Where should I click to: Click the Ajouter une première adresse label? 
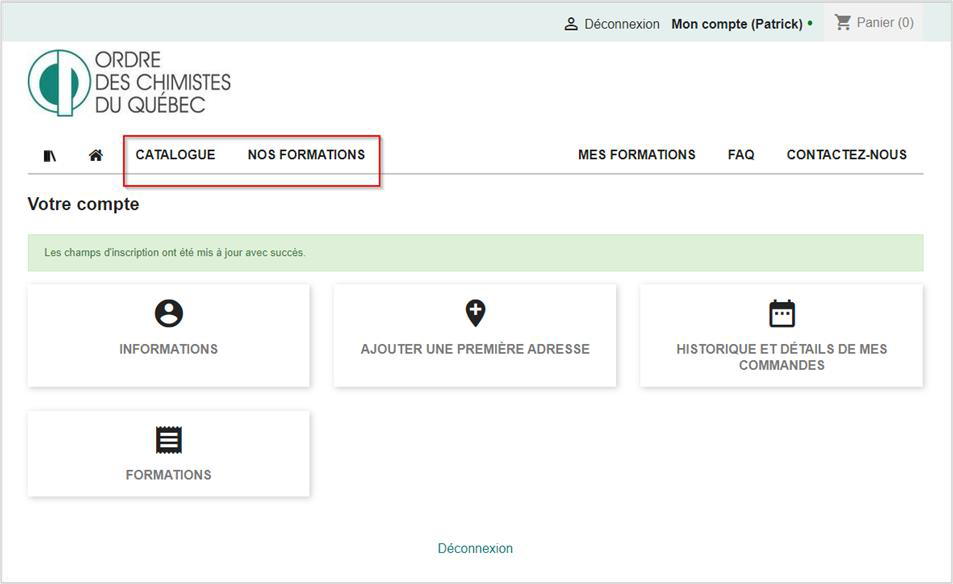(475, 349)
